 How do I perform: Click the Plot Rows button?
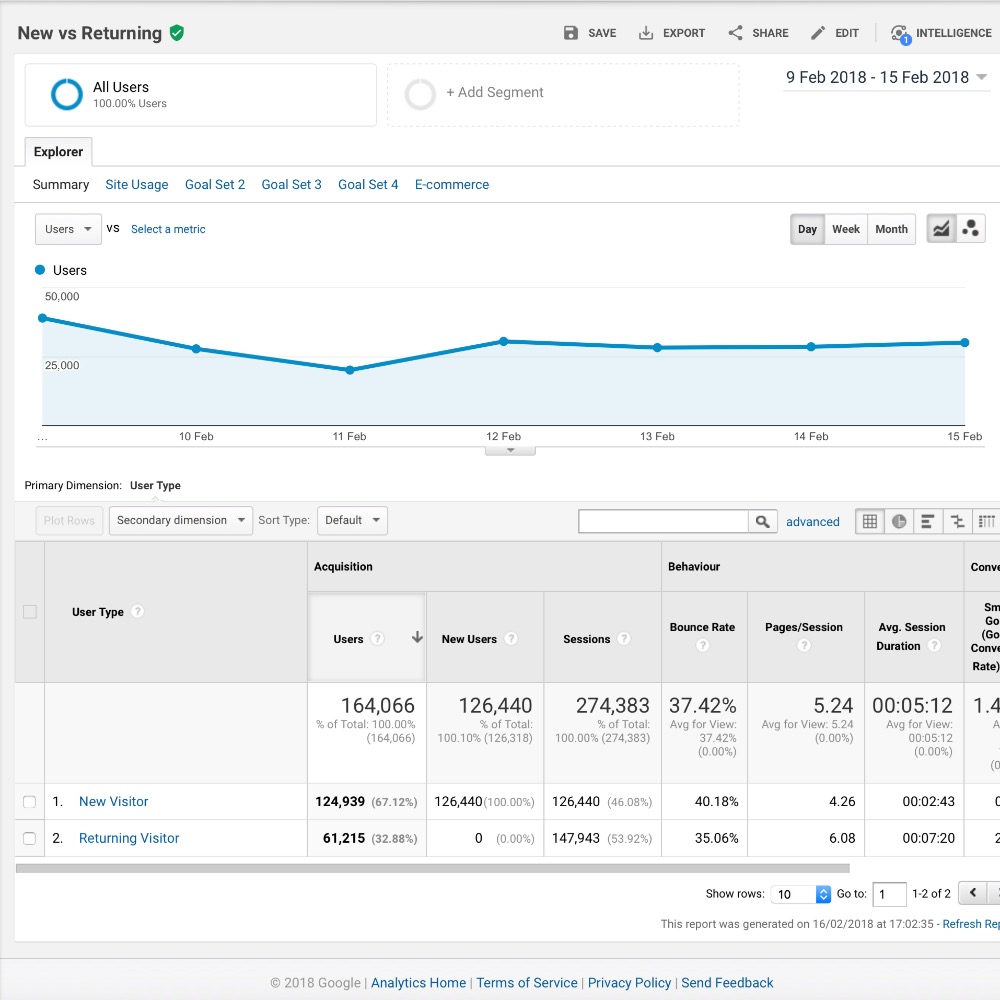pos(69,520)
